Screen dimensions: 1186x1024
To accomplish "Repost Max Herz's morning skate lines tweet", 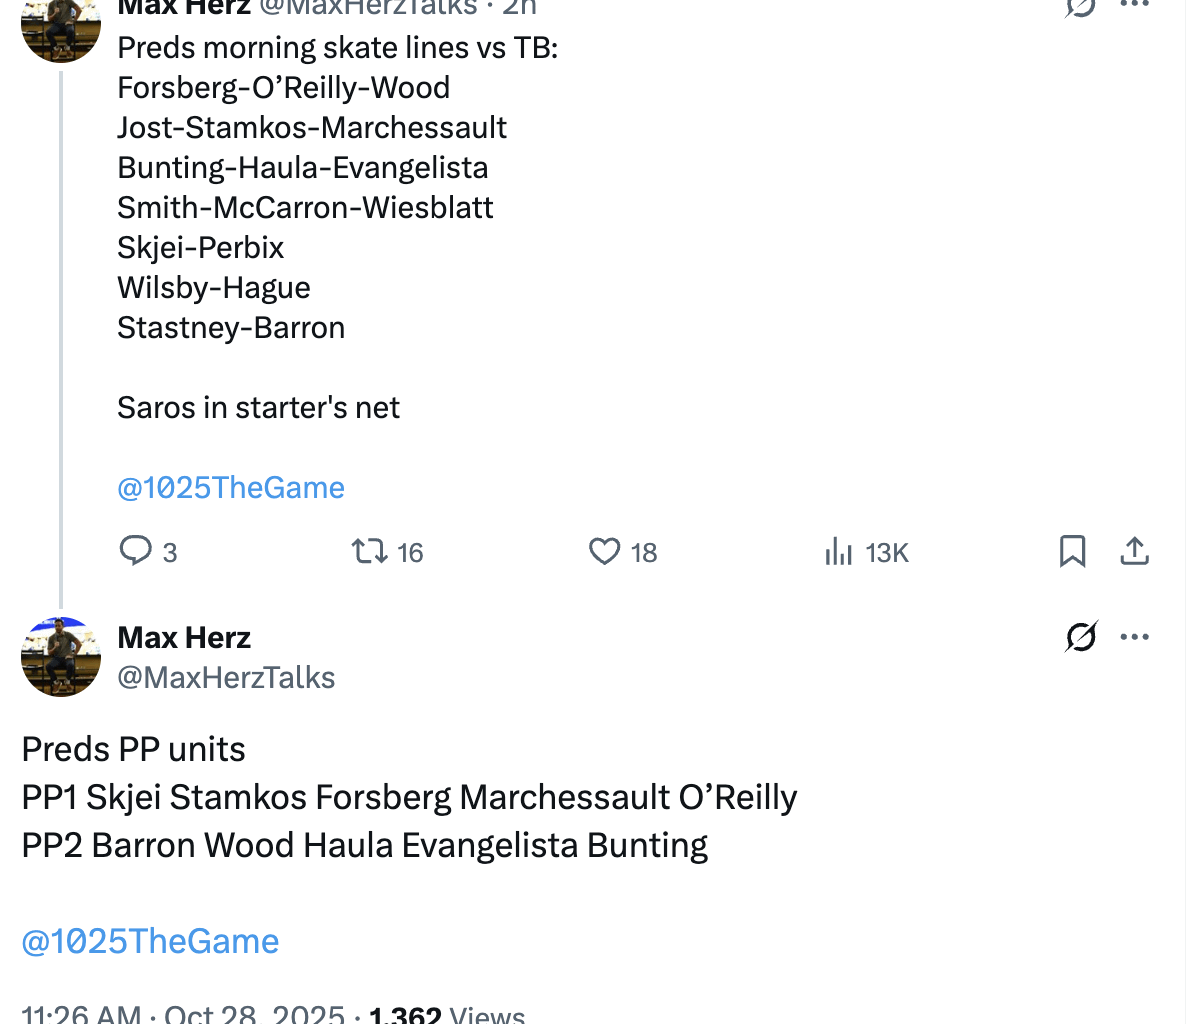I will [368, 551].
